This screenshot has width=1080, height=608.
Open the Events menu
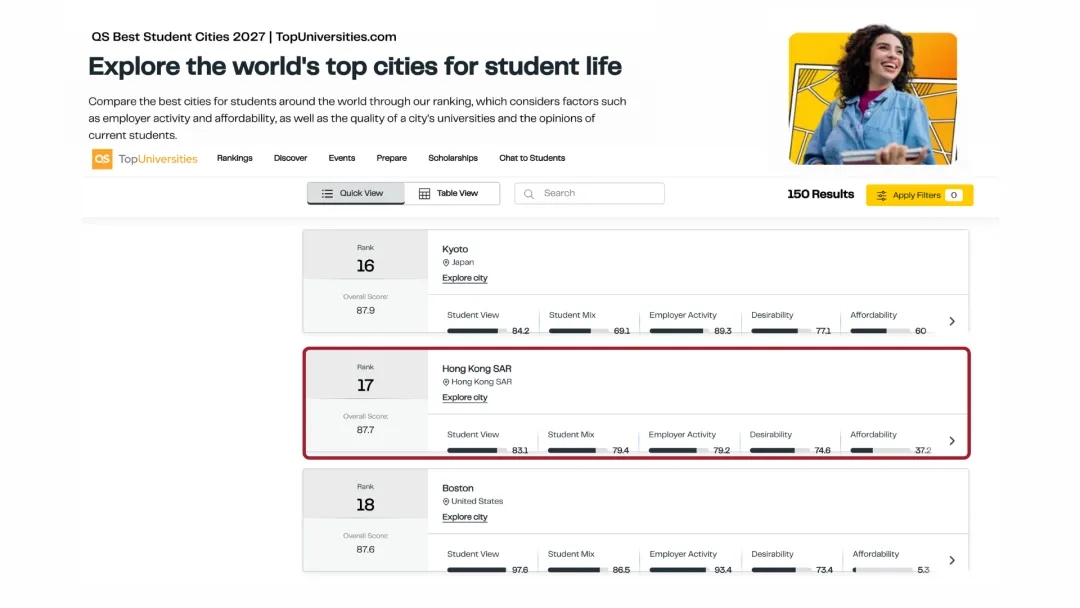(x=342, y=158)
